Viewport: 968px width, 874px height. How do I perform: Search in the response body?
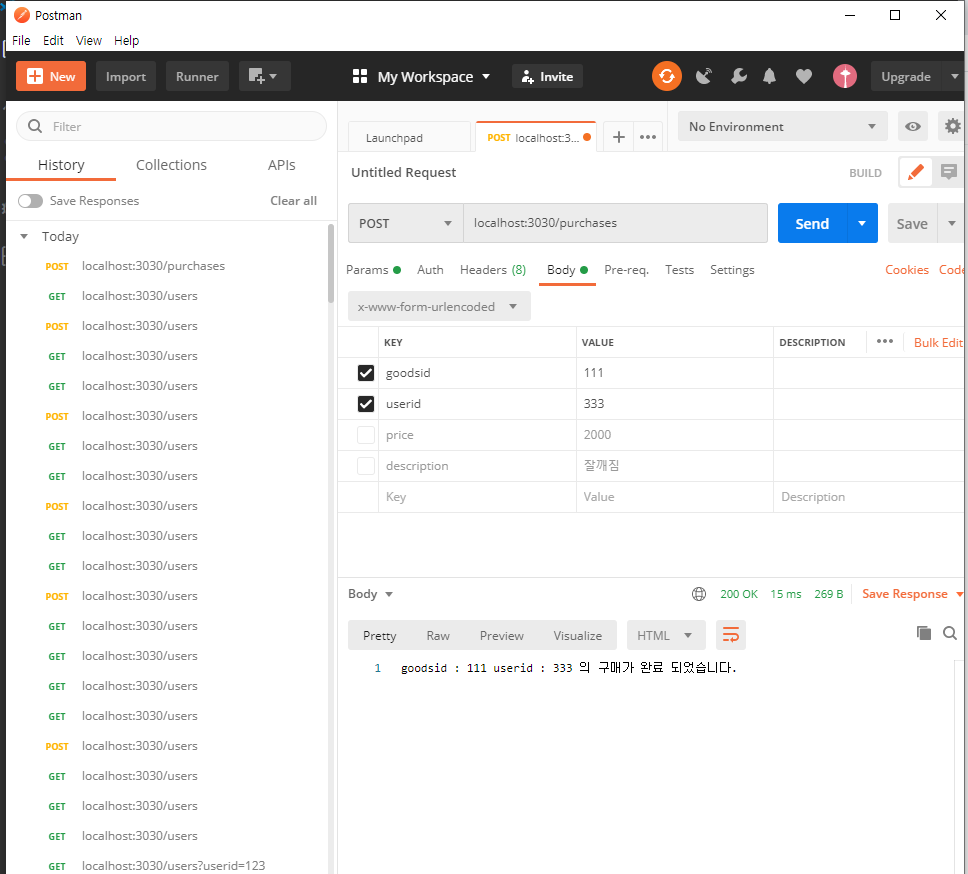[949, 633]
